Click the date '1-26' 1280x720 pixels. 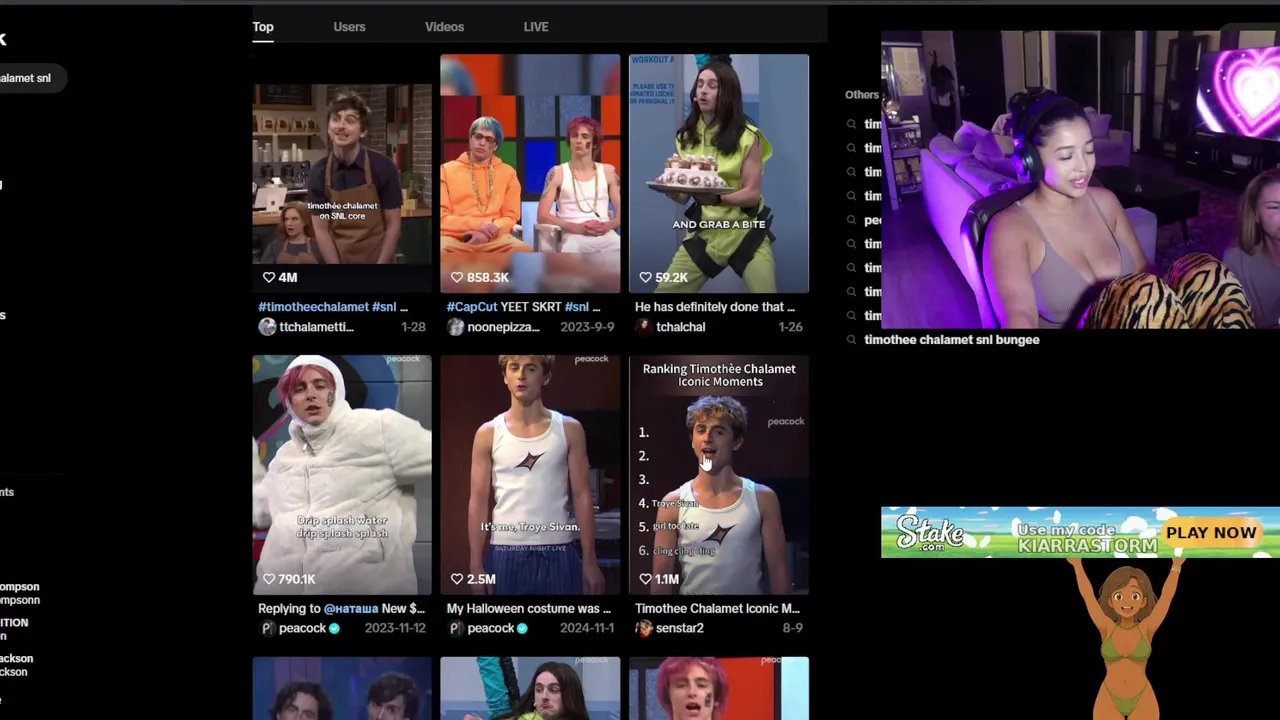790,327
